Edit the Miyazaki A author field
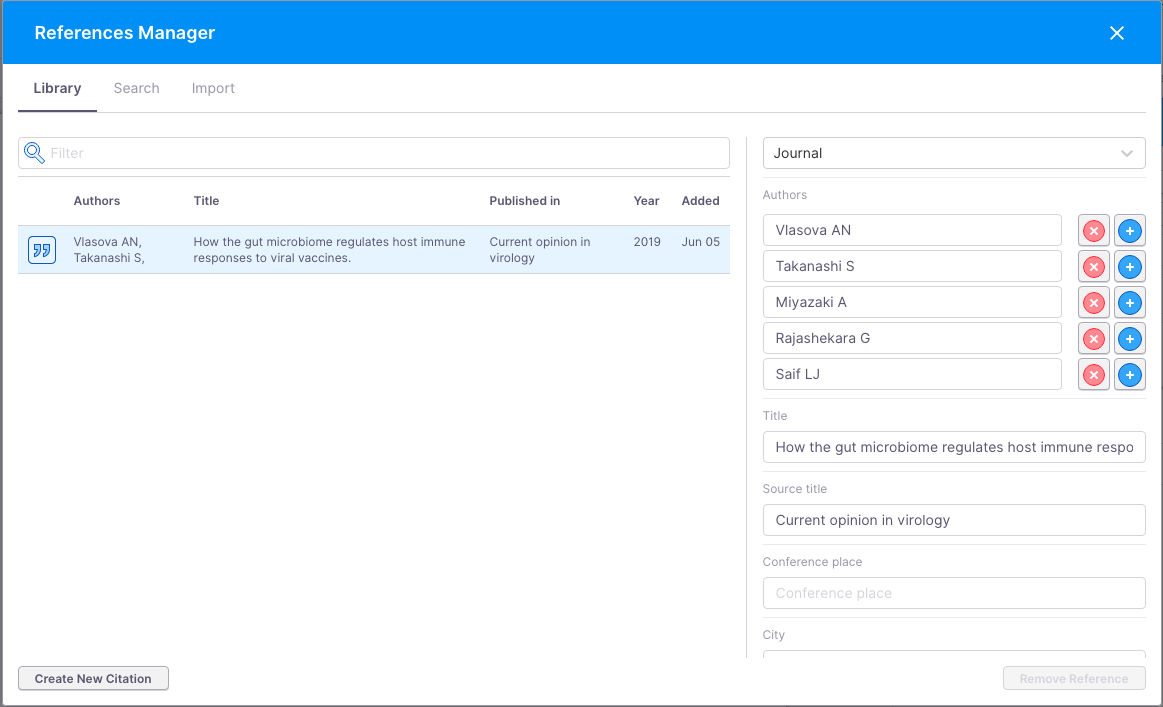 (x=912, y=302)
